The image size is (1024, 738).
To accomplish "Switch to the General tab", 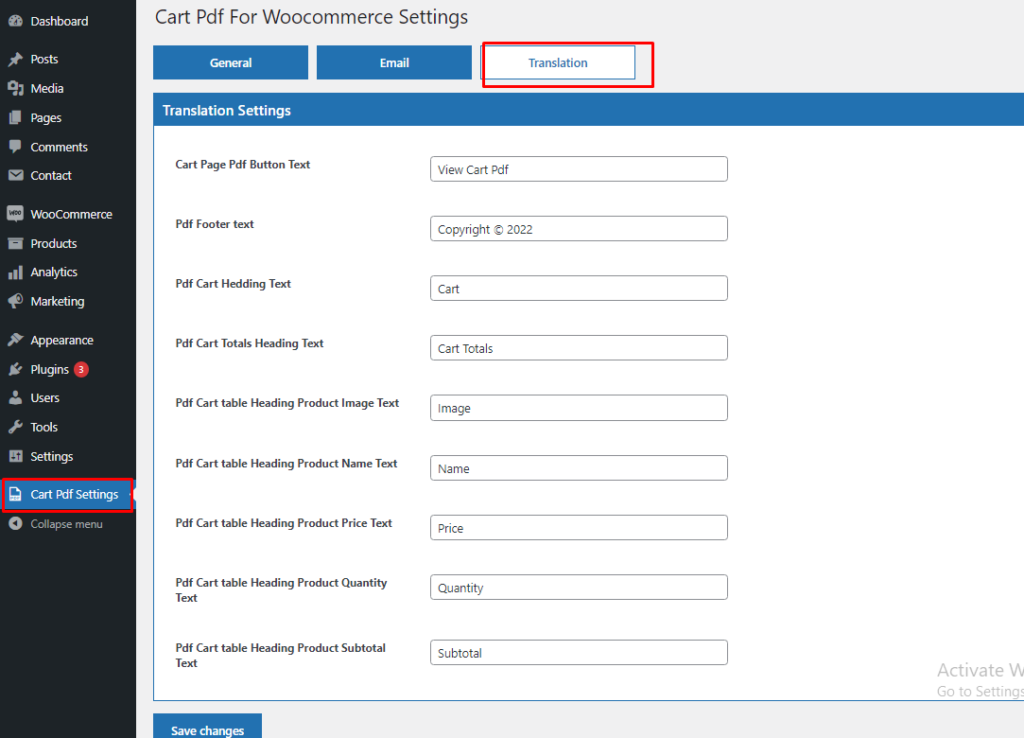I will [x=231, y=63].
